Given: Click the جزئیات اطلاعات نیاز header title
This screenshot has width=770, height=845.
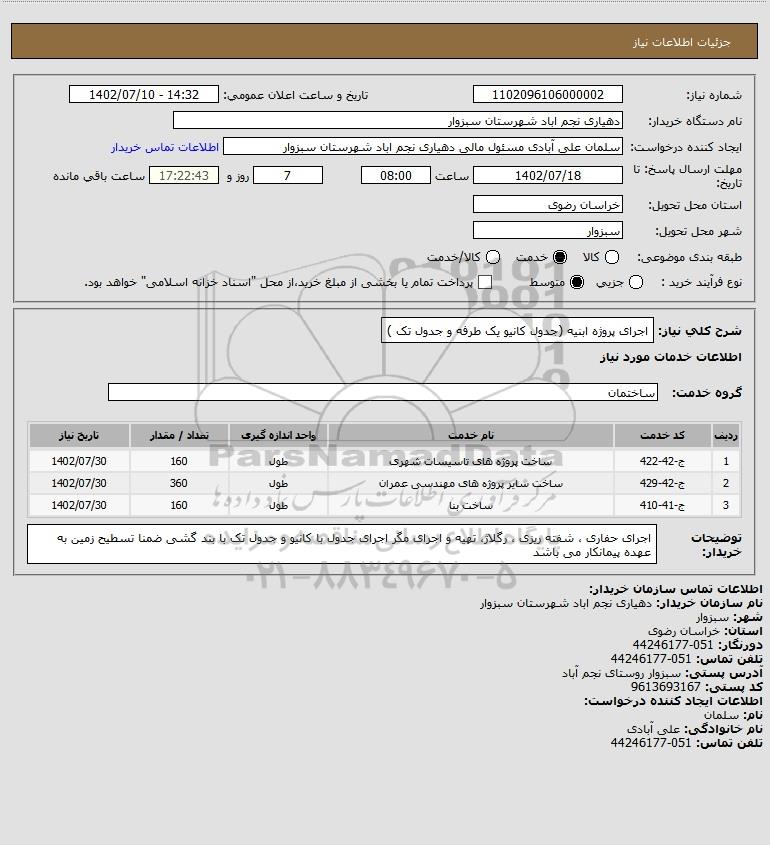Looking at the screenshot, I should click(682, 42).
